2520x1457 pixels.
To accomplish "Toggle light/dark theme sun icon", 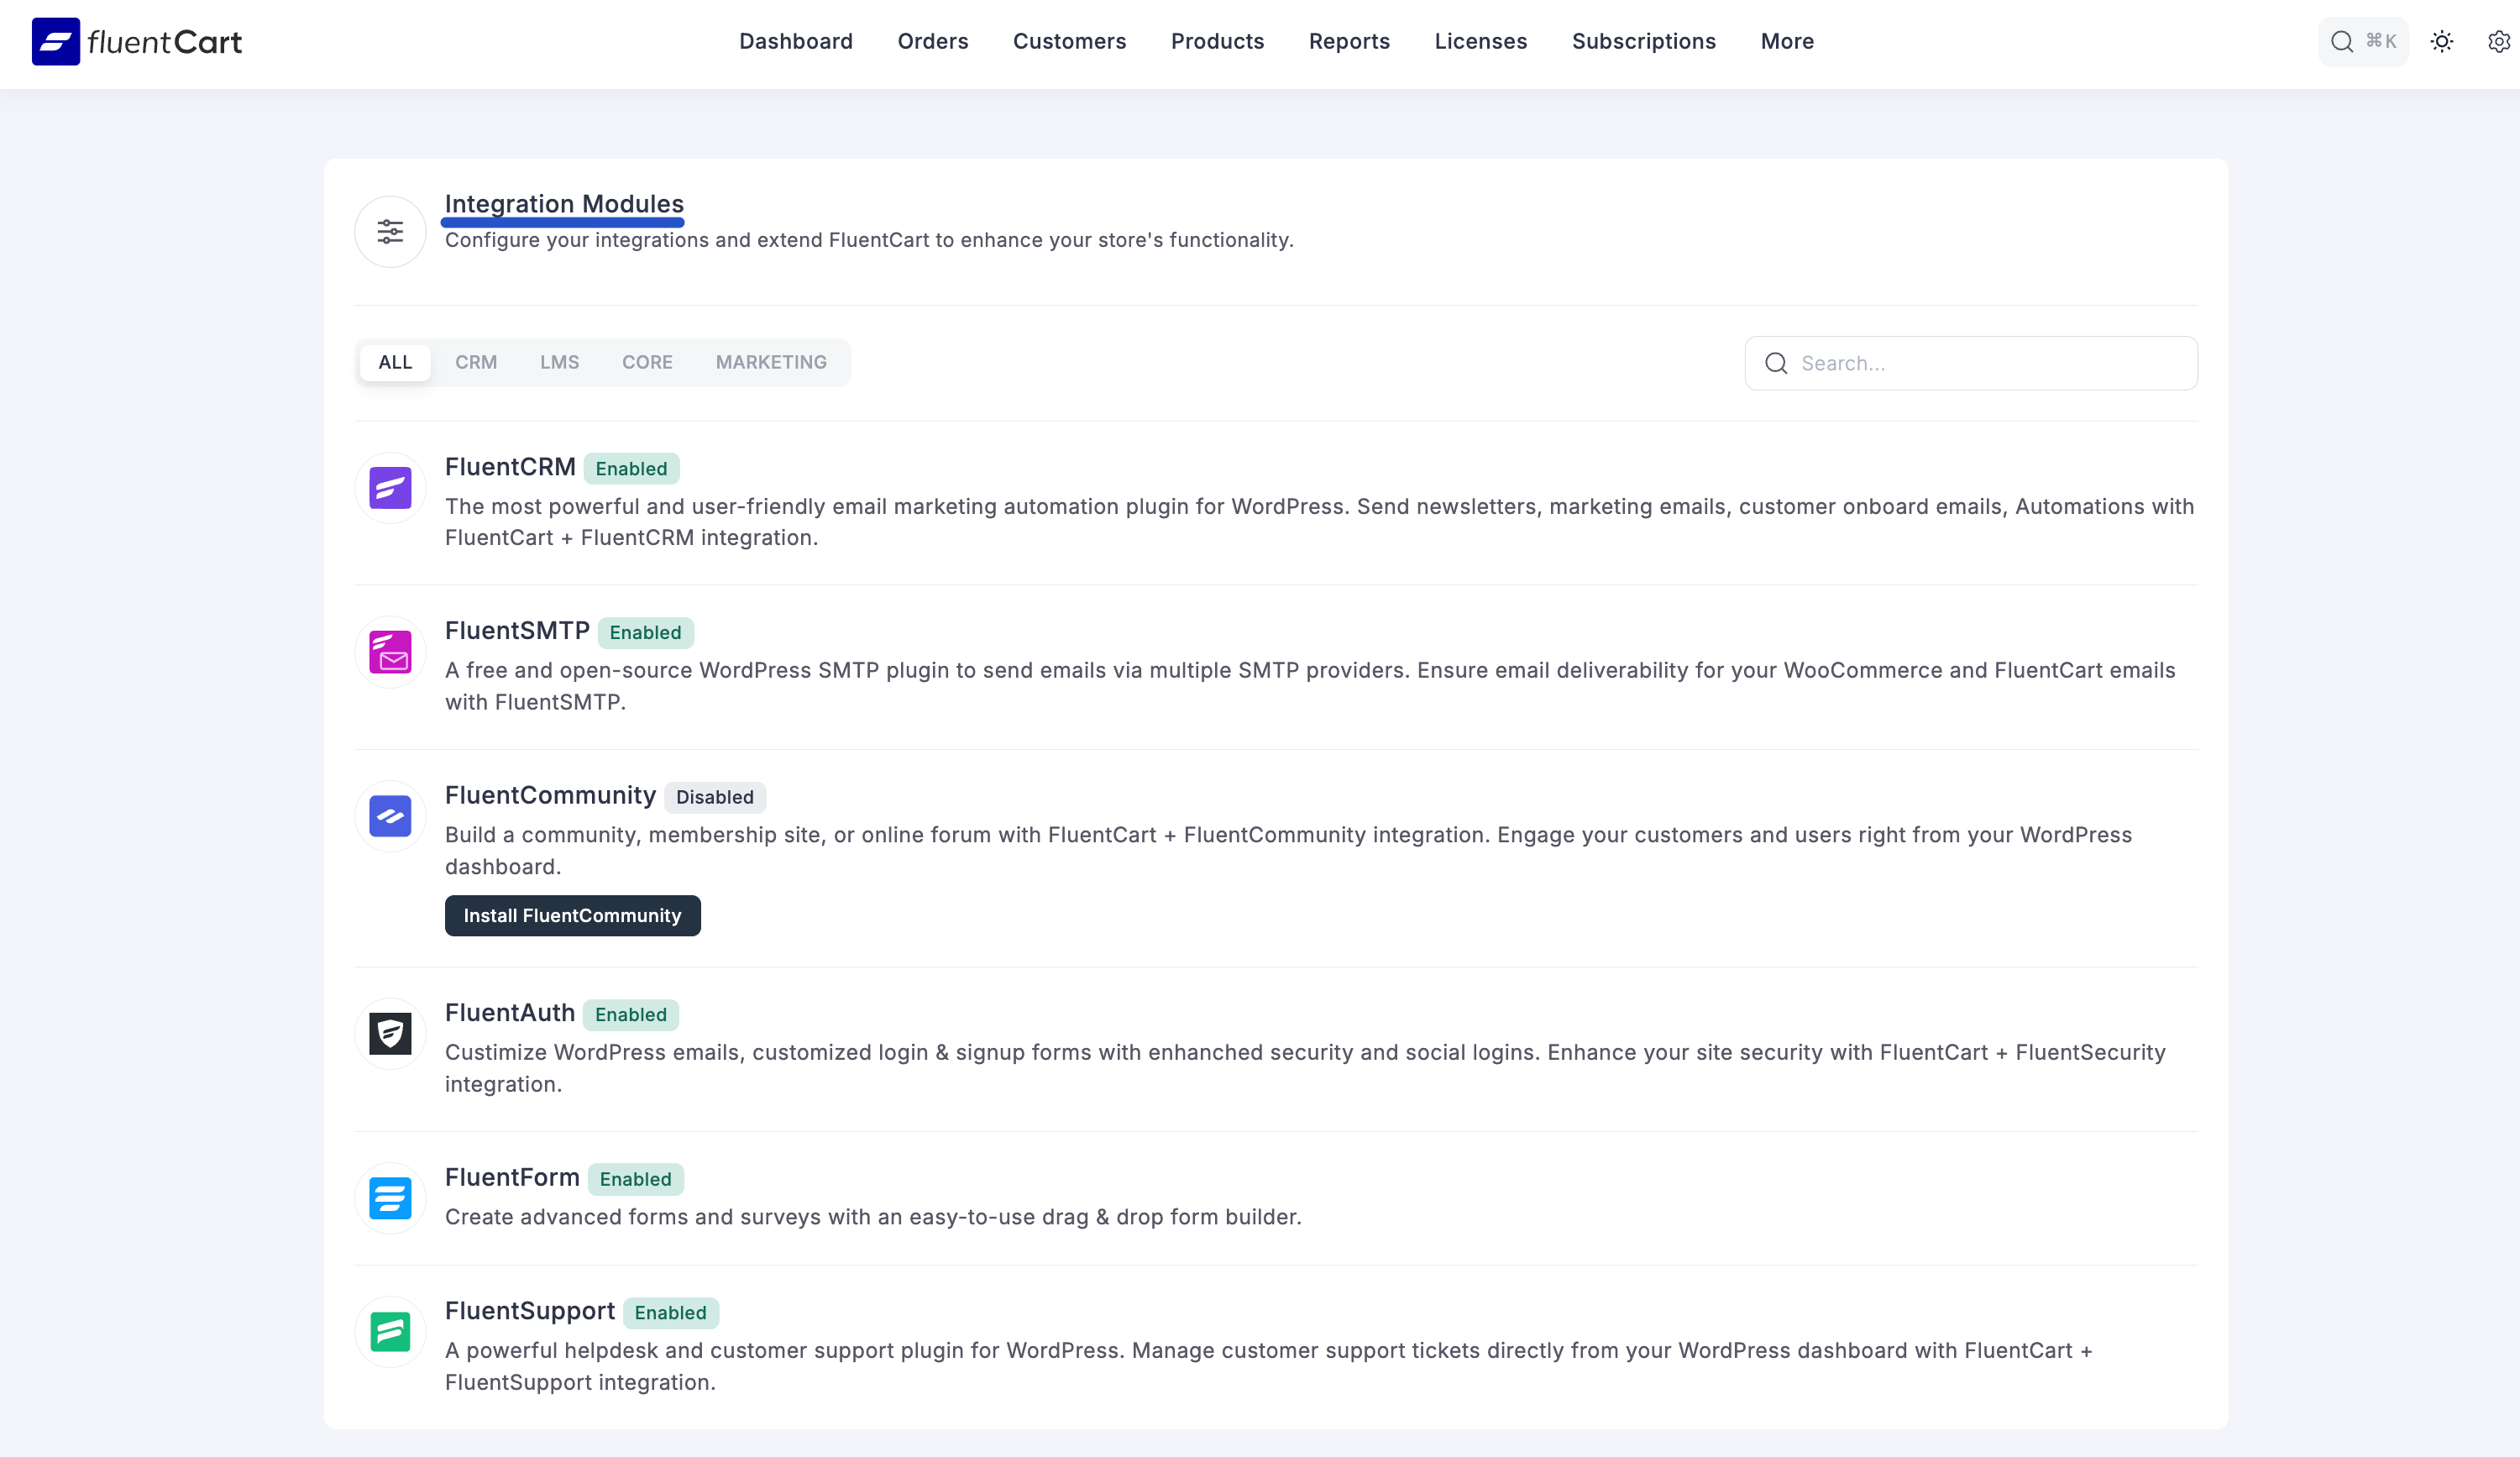I will tap(2442, 42).
